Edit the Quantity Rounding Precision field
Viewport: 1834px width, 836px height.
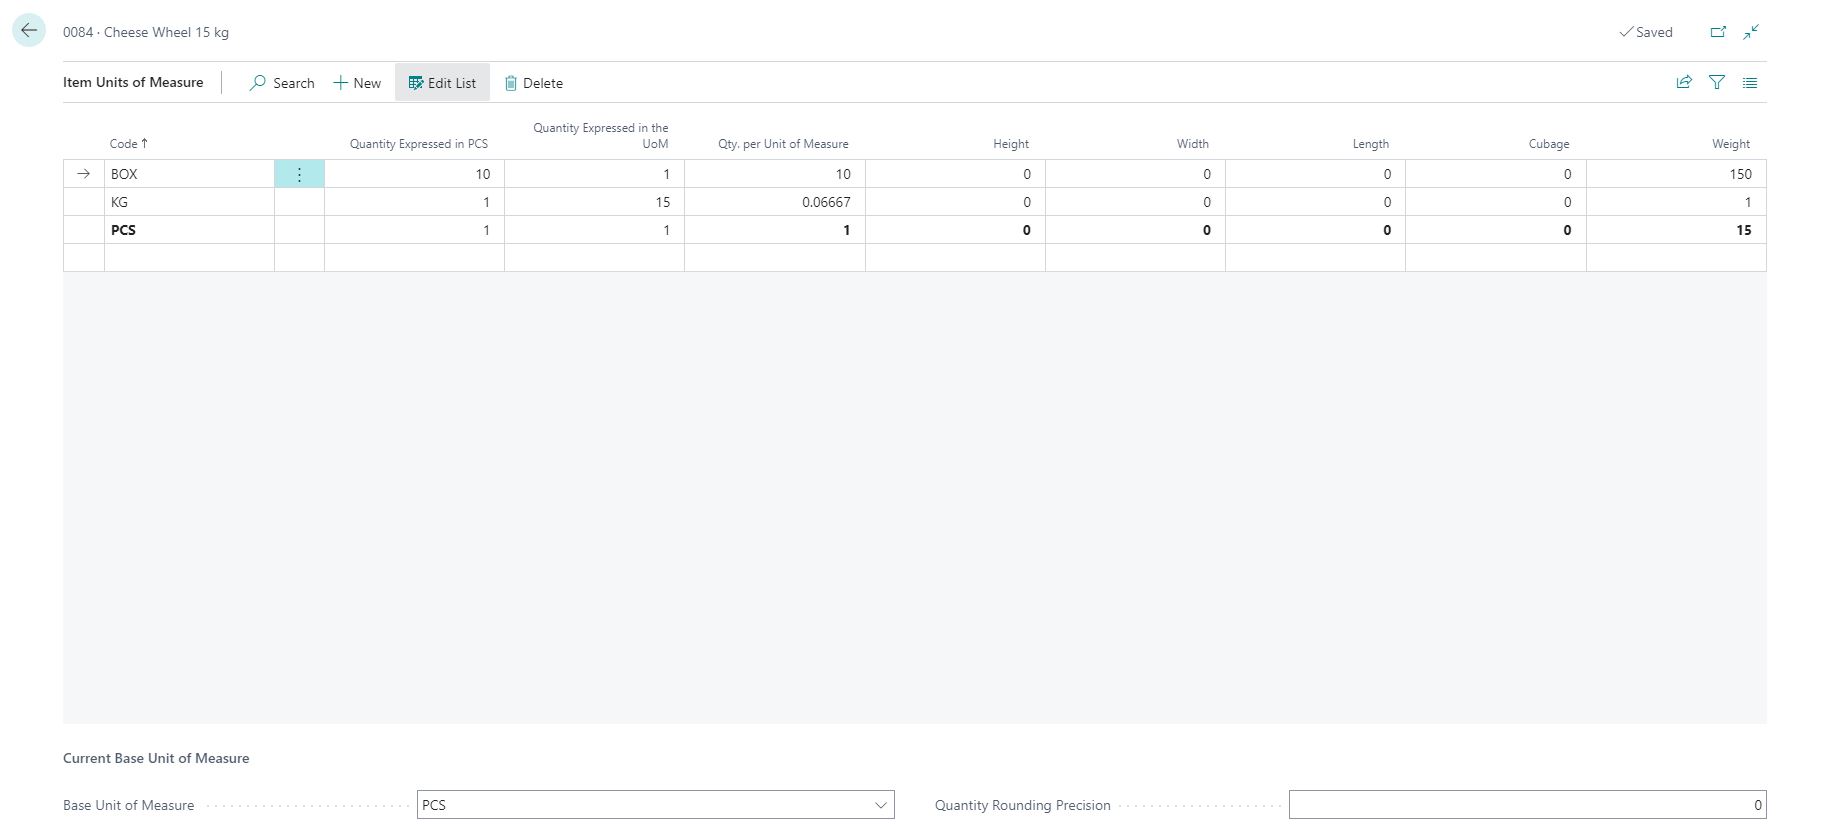pos(1526,805)
